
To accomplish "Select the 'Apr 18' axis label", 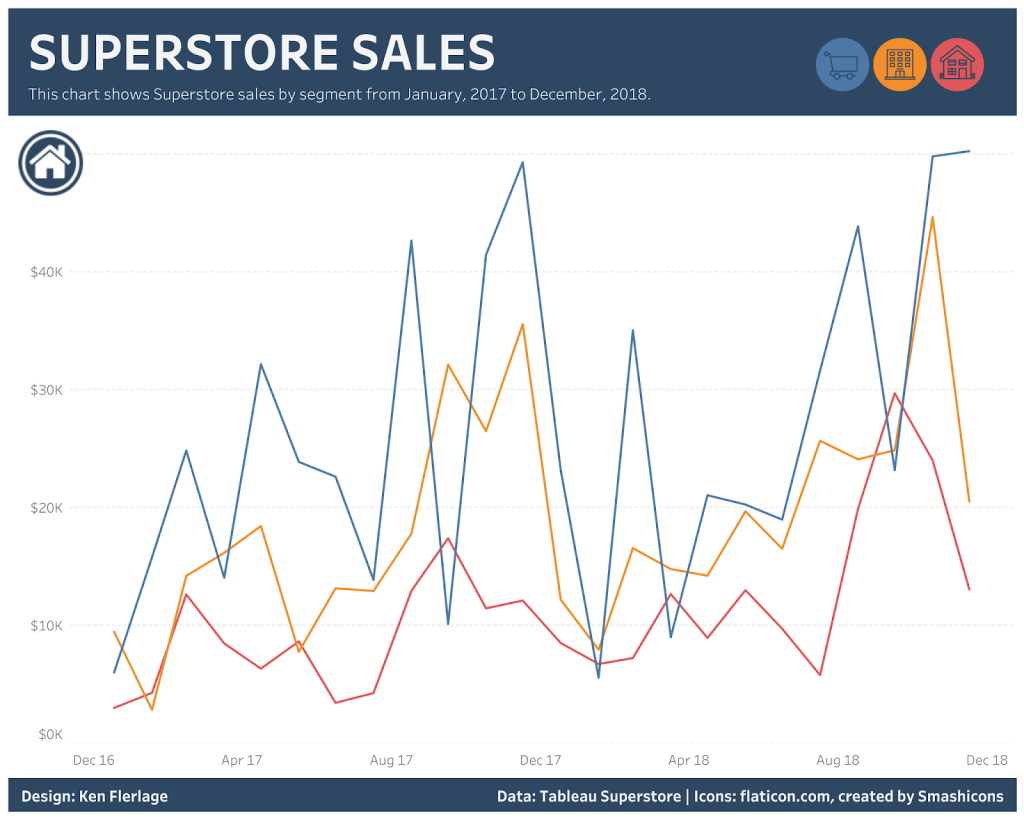I will tap(688, 760).
